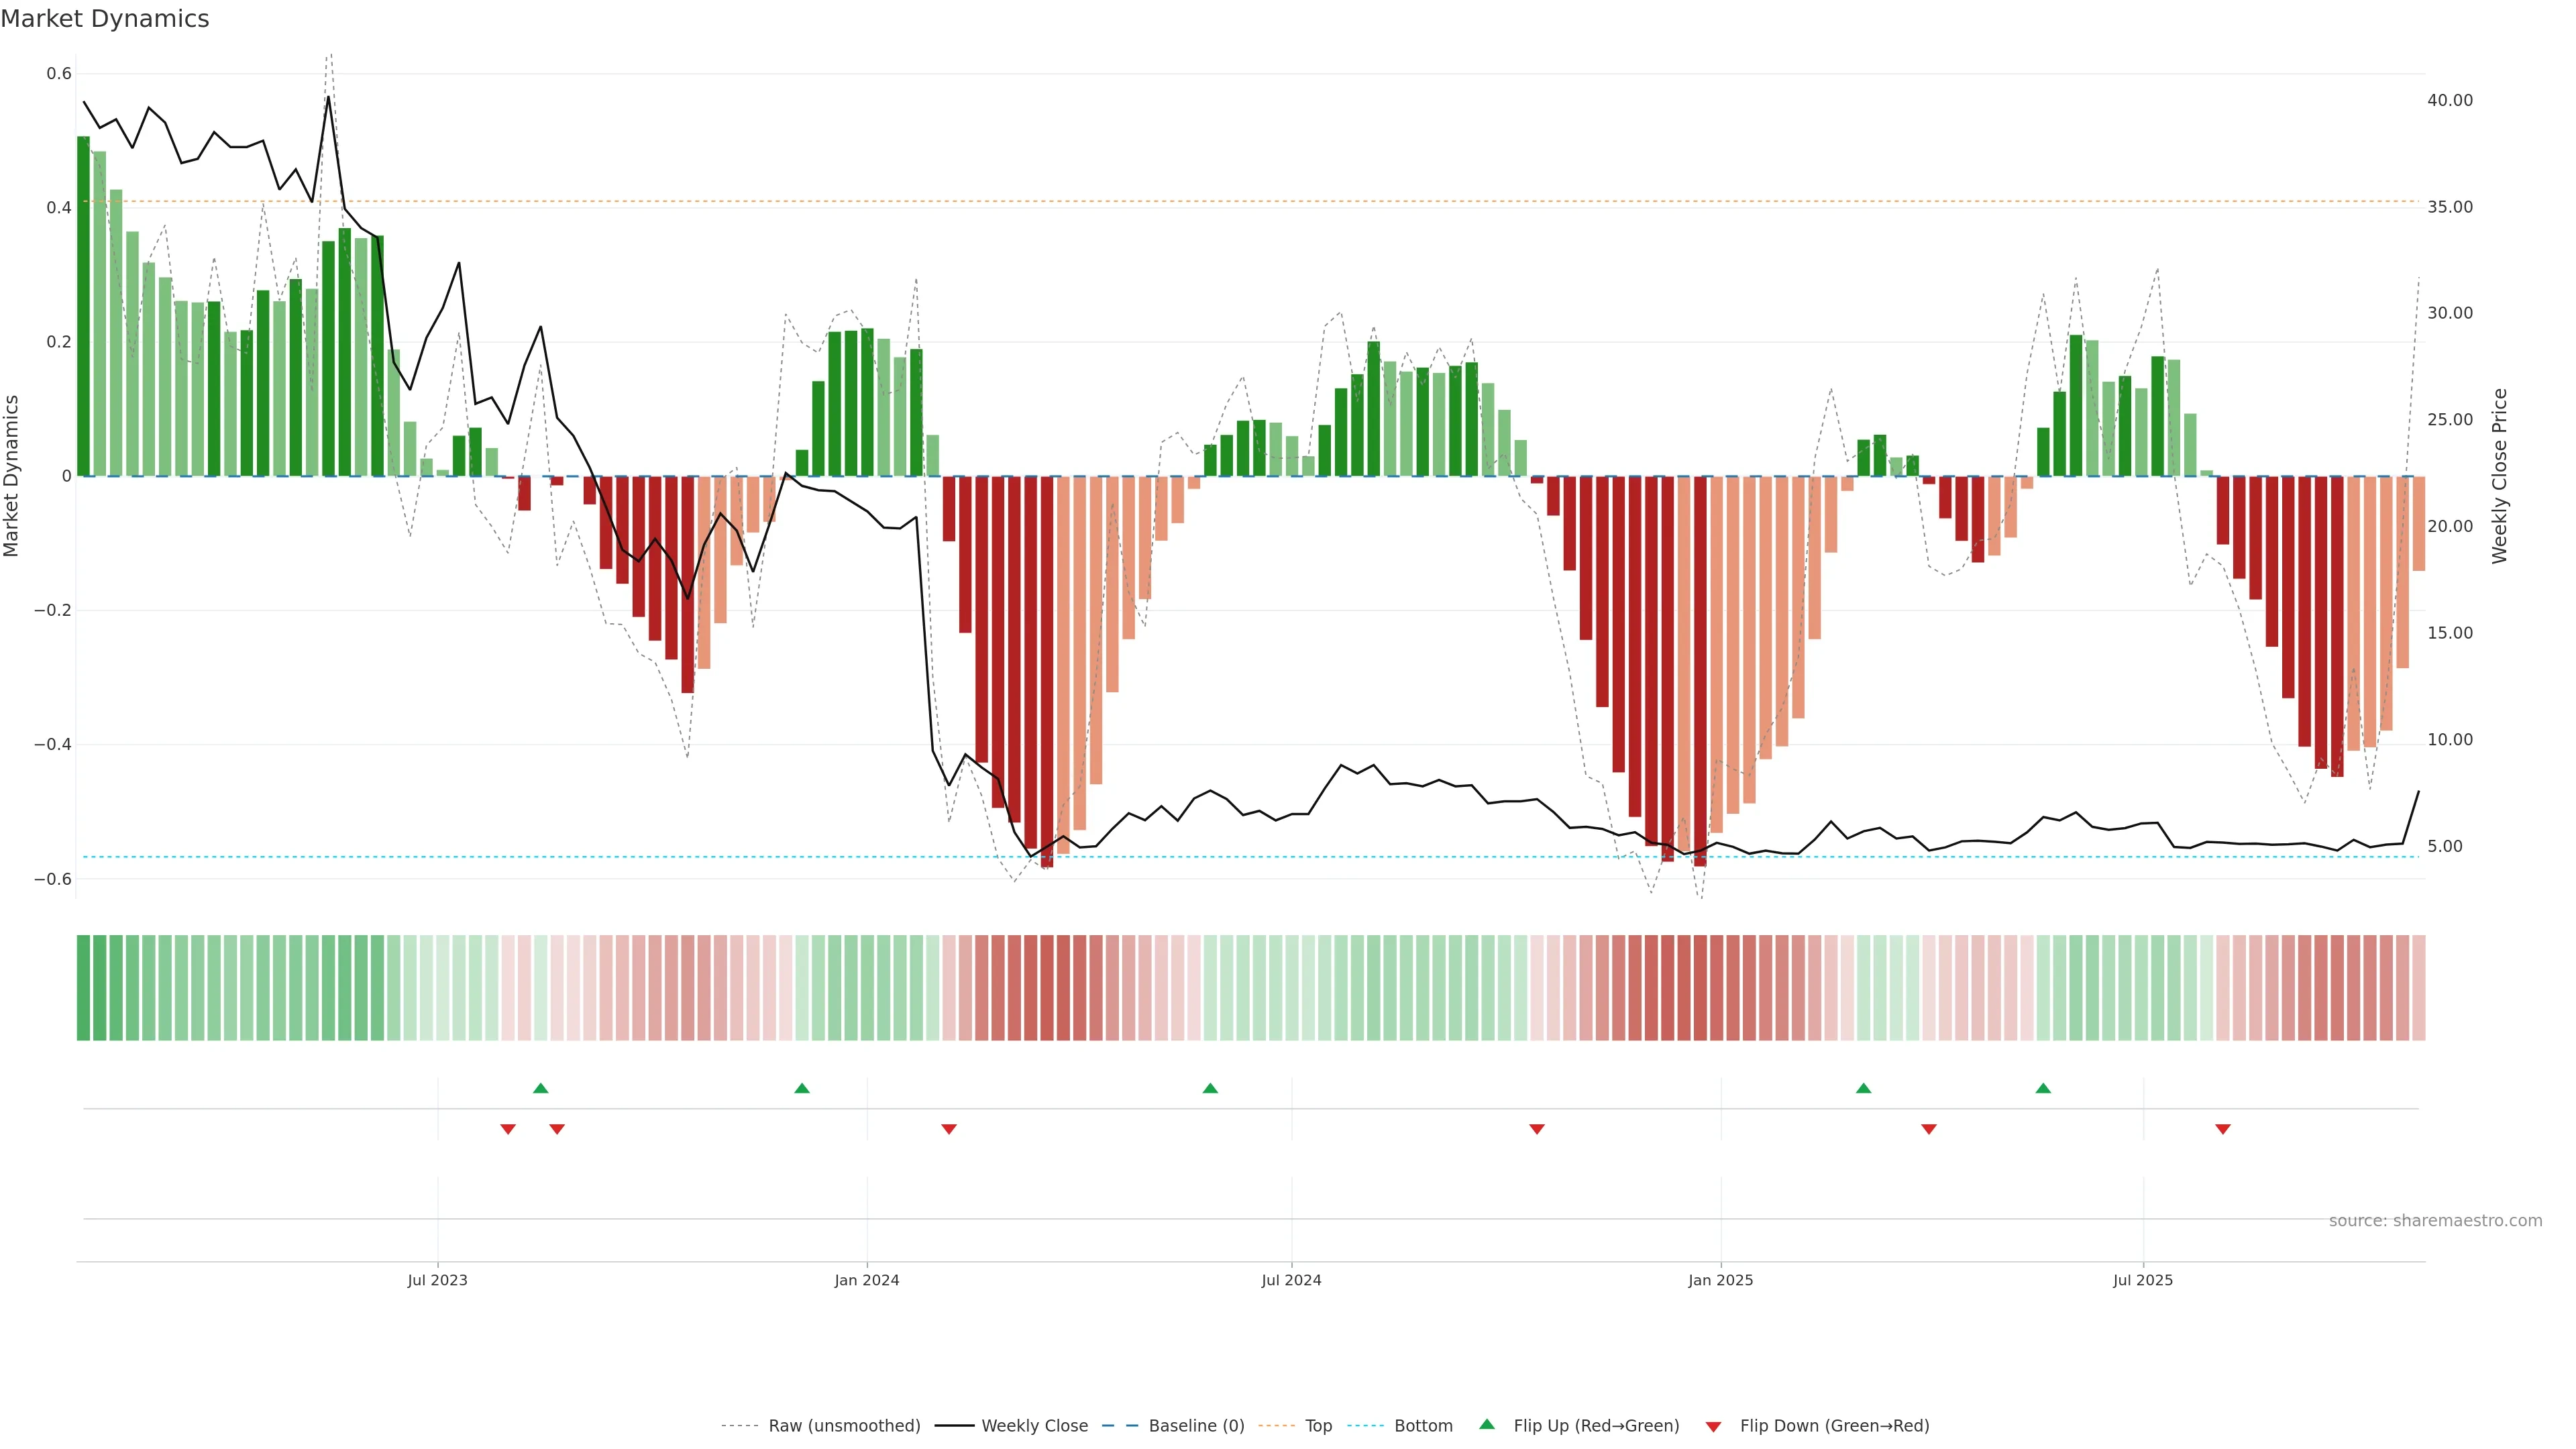This screenshot has height=1449, width=2576.
Task: Click the leftmost green flip-up triangle marker
Action: [541, 1088]
